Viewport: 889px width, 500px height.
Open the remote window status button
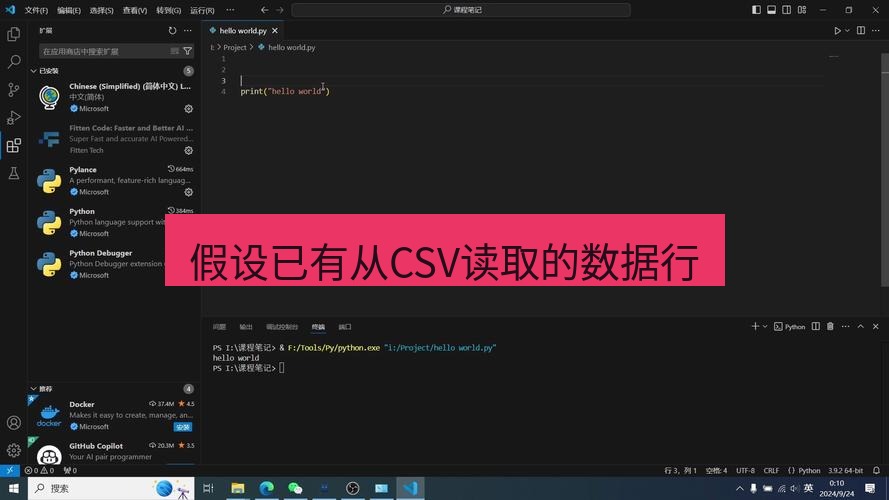[x=10, y=470]
